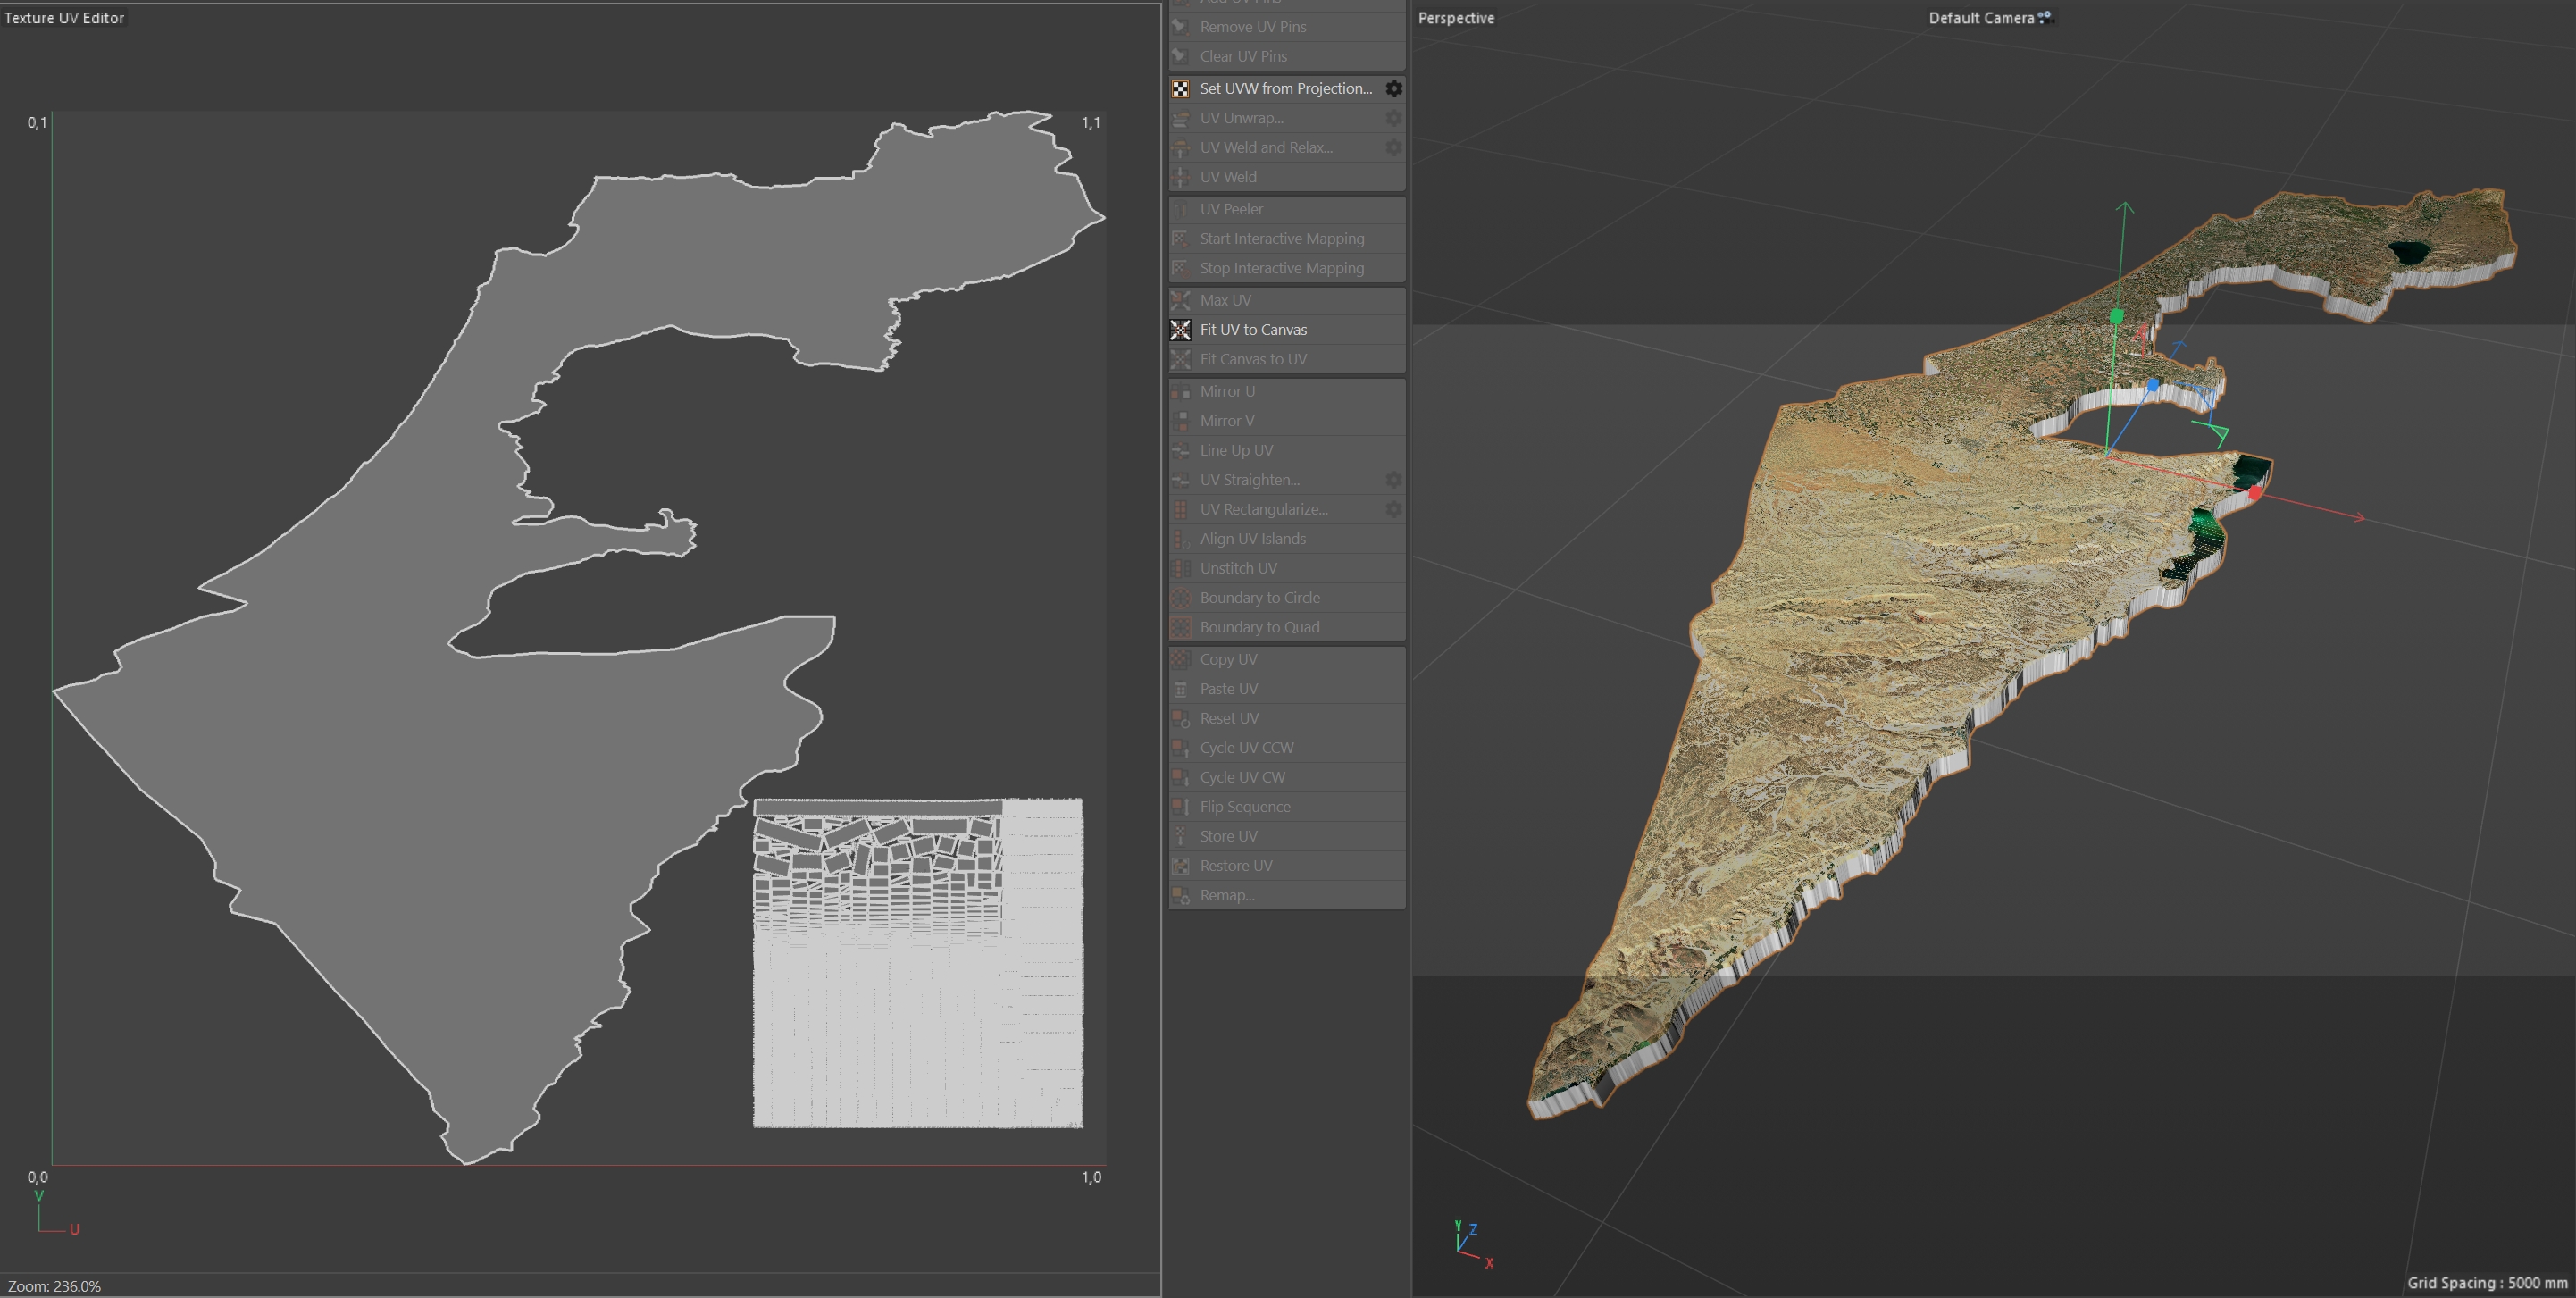The width and height of the screenshot is (2576, 1298).
Task: Click the Copy UV icon
Action: [x=1181, y=660]
